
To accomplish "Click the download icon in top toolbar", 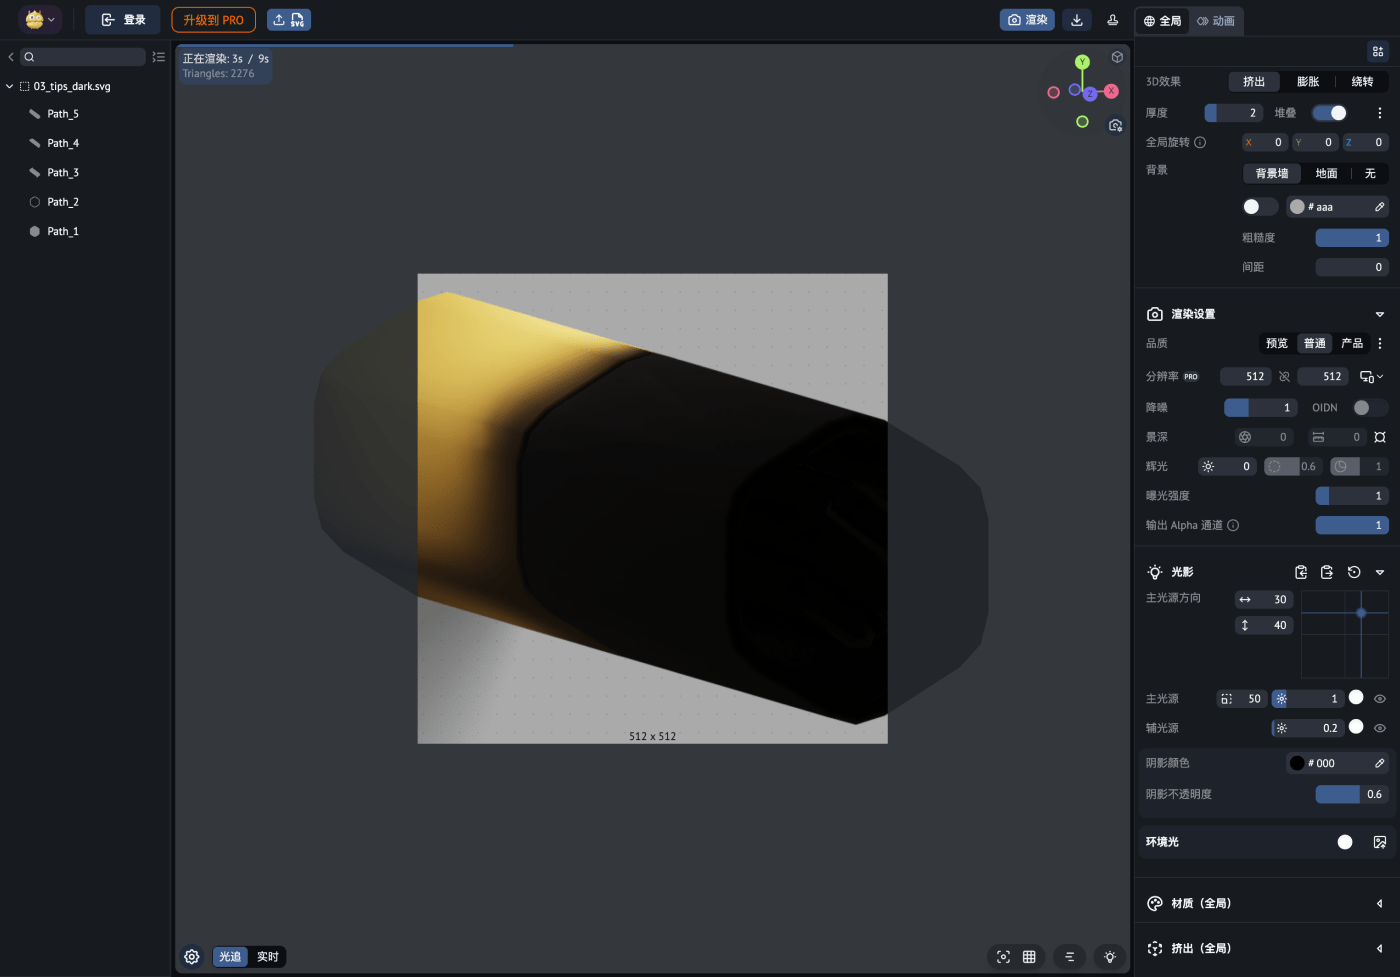I will [1077, 20].
